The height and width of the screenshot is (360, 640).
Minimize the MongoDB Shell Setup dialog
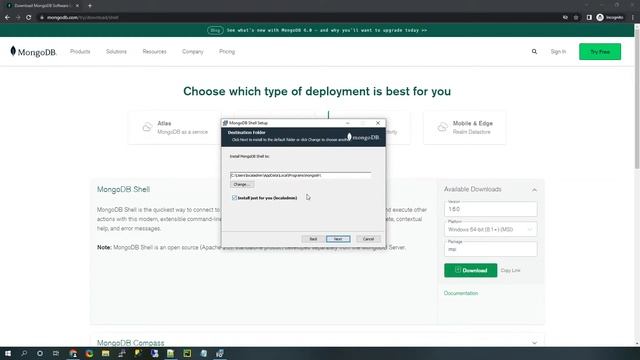pos(348,123)
